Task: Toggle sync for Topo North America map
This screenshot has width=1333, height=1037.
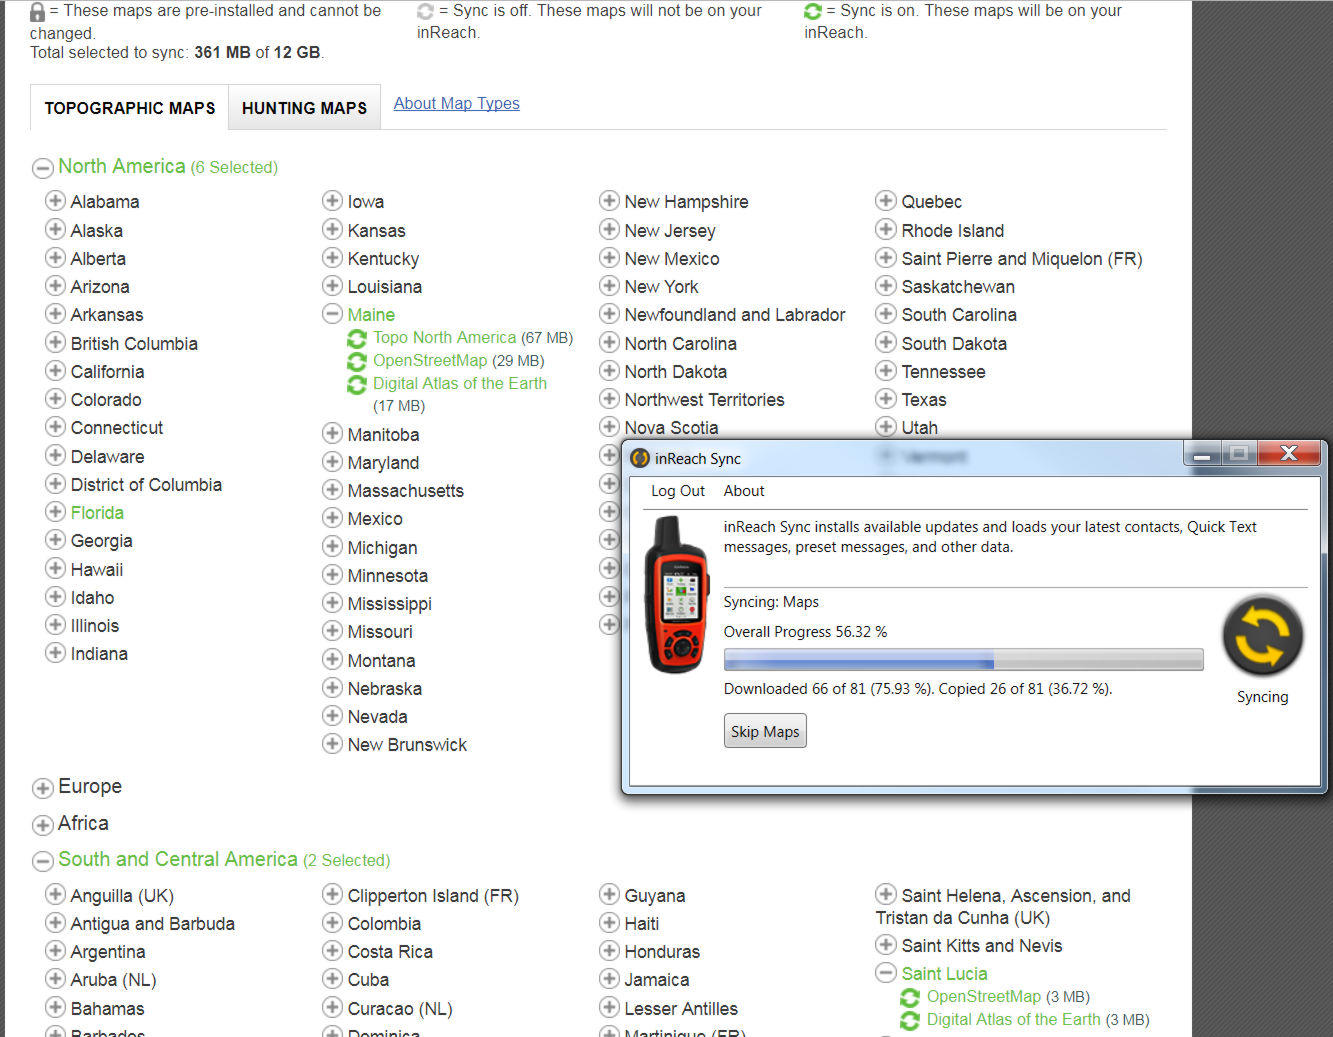Action: click(357, 339)
